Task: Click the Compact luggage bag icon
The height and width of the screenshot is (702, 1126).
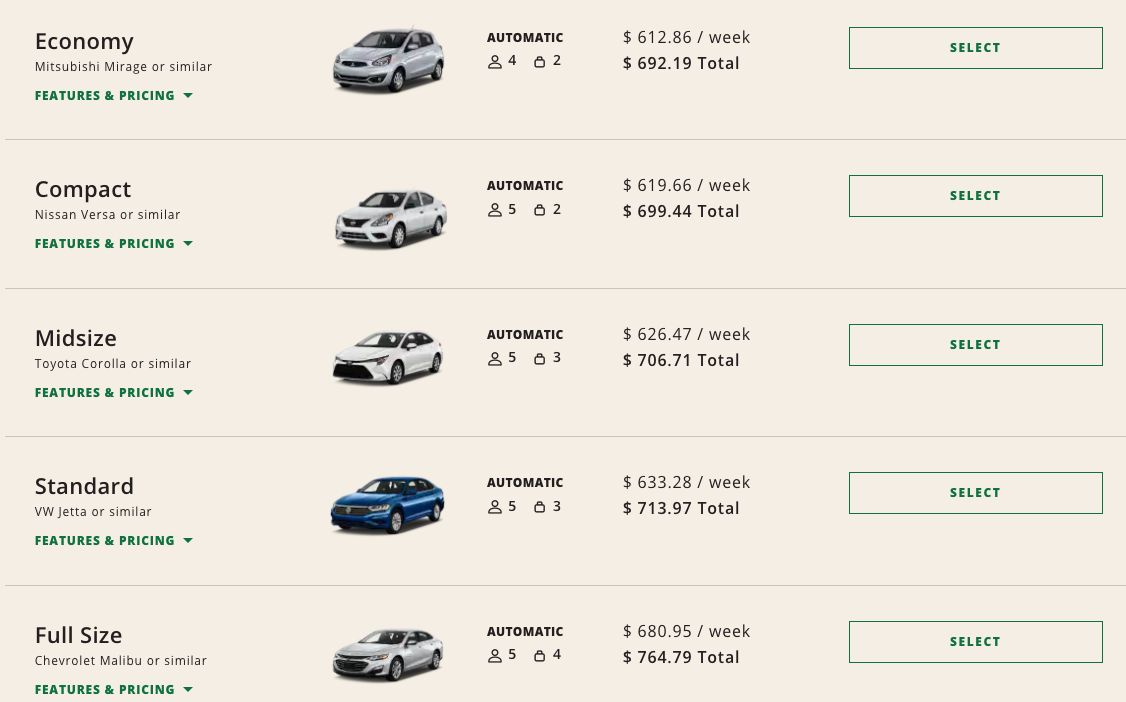Action: point(539,210)
